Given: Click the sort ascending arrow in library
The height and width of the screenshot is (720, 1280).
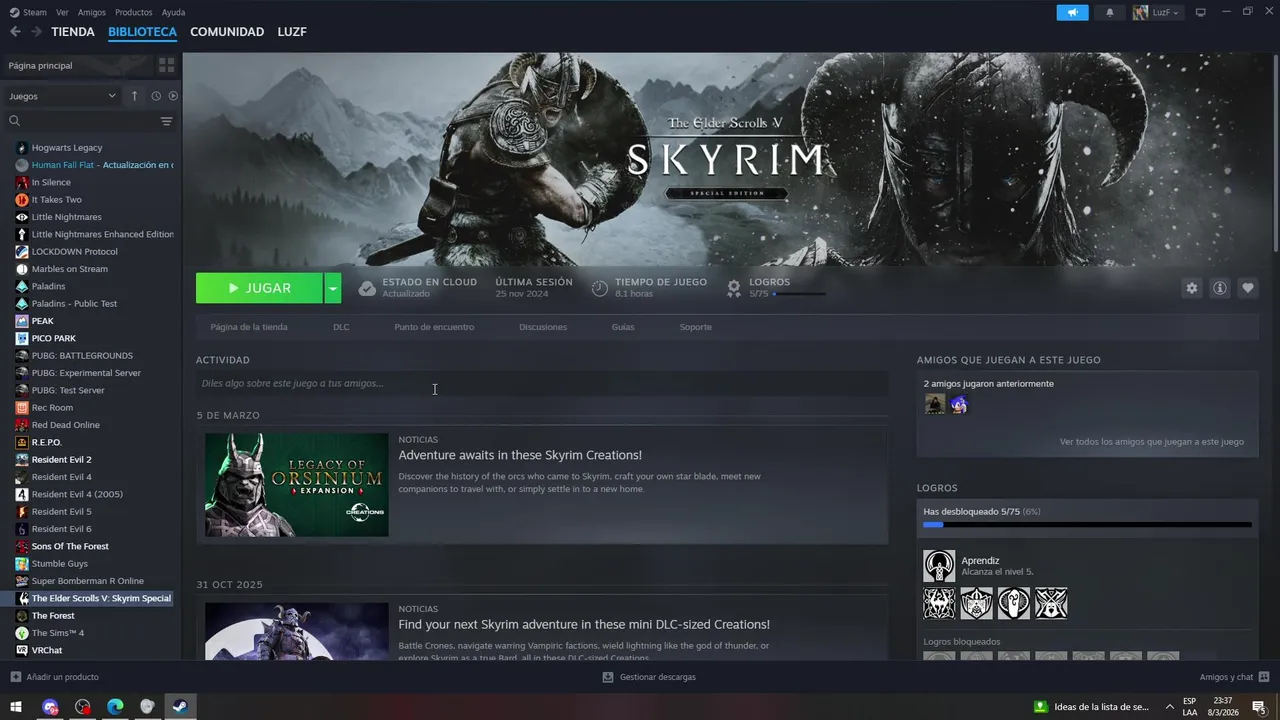Looking at the screenshot, I should (x=134, y=96).
